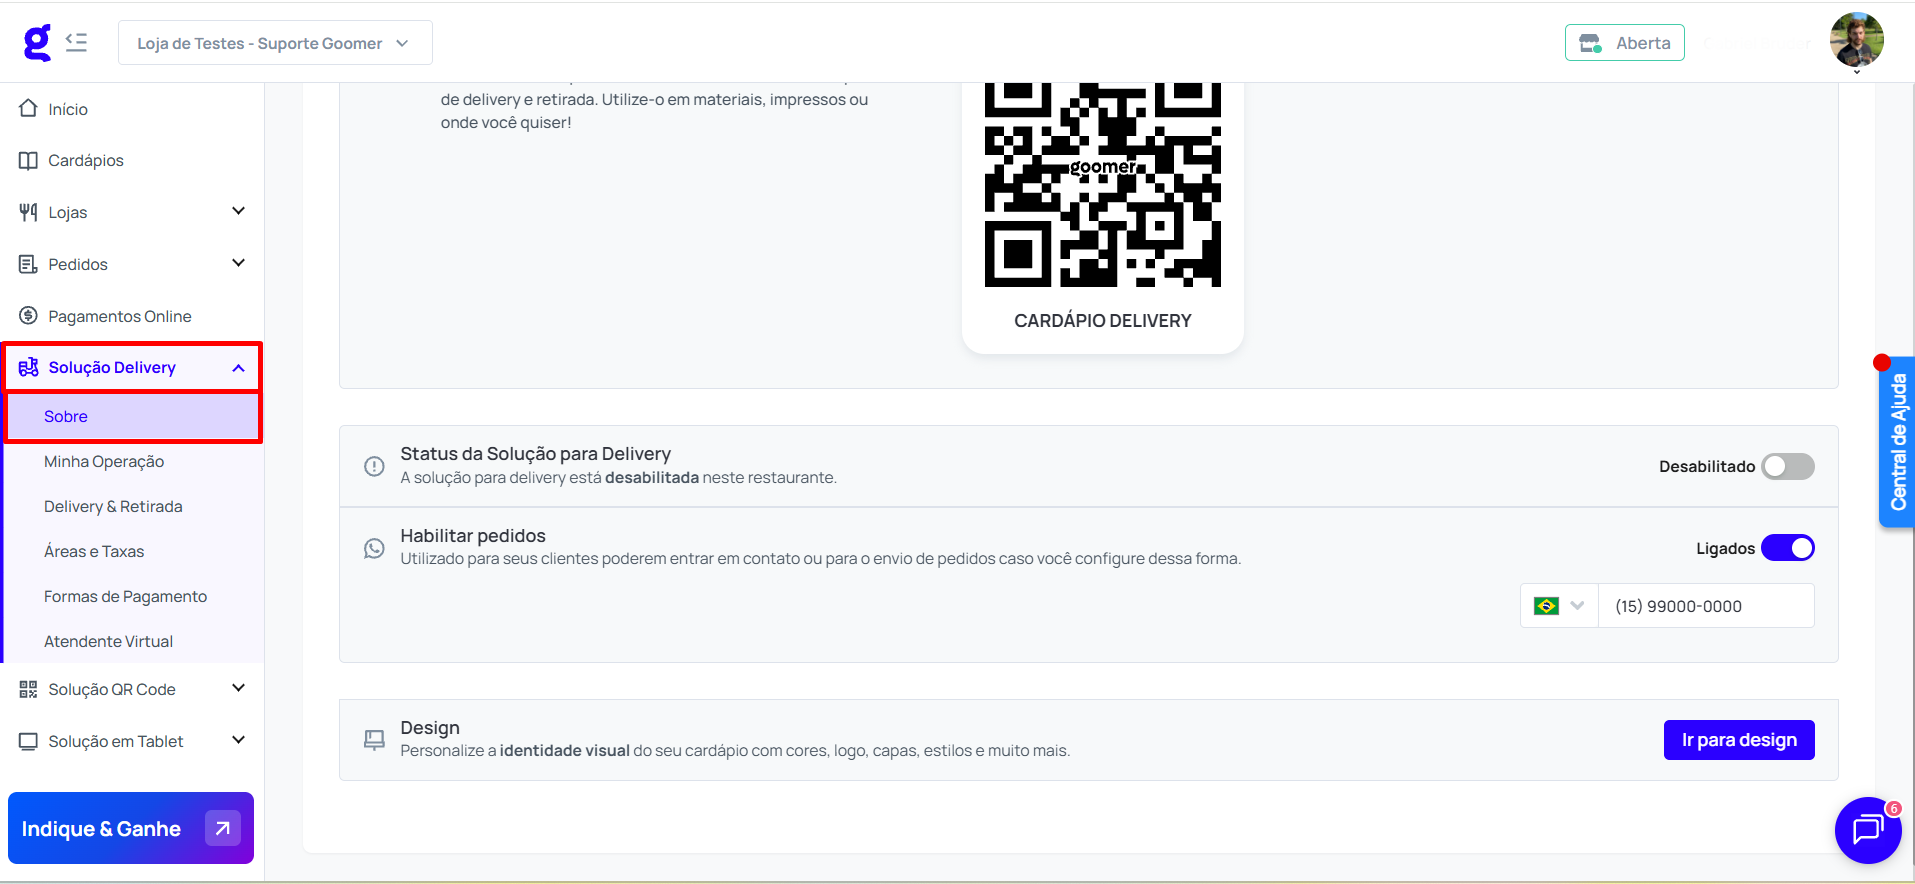The height and width of the screenshot is (884, 1915).
Task: Expand the Solução em Tablet chevron
Action: click(238, 740)
